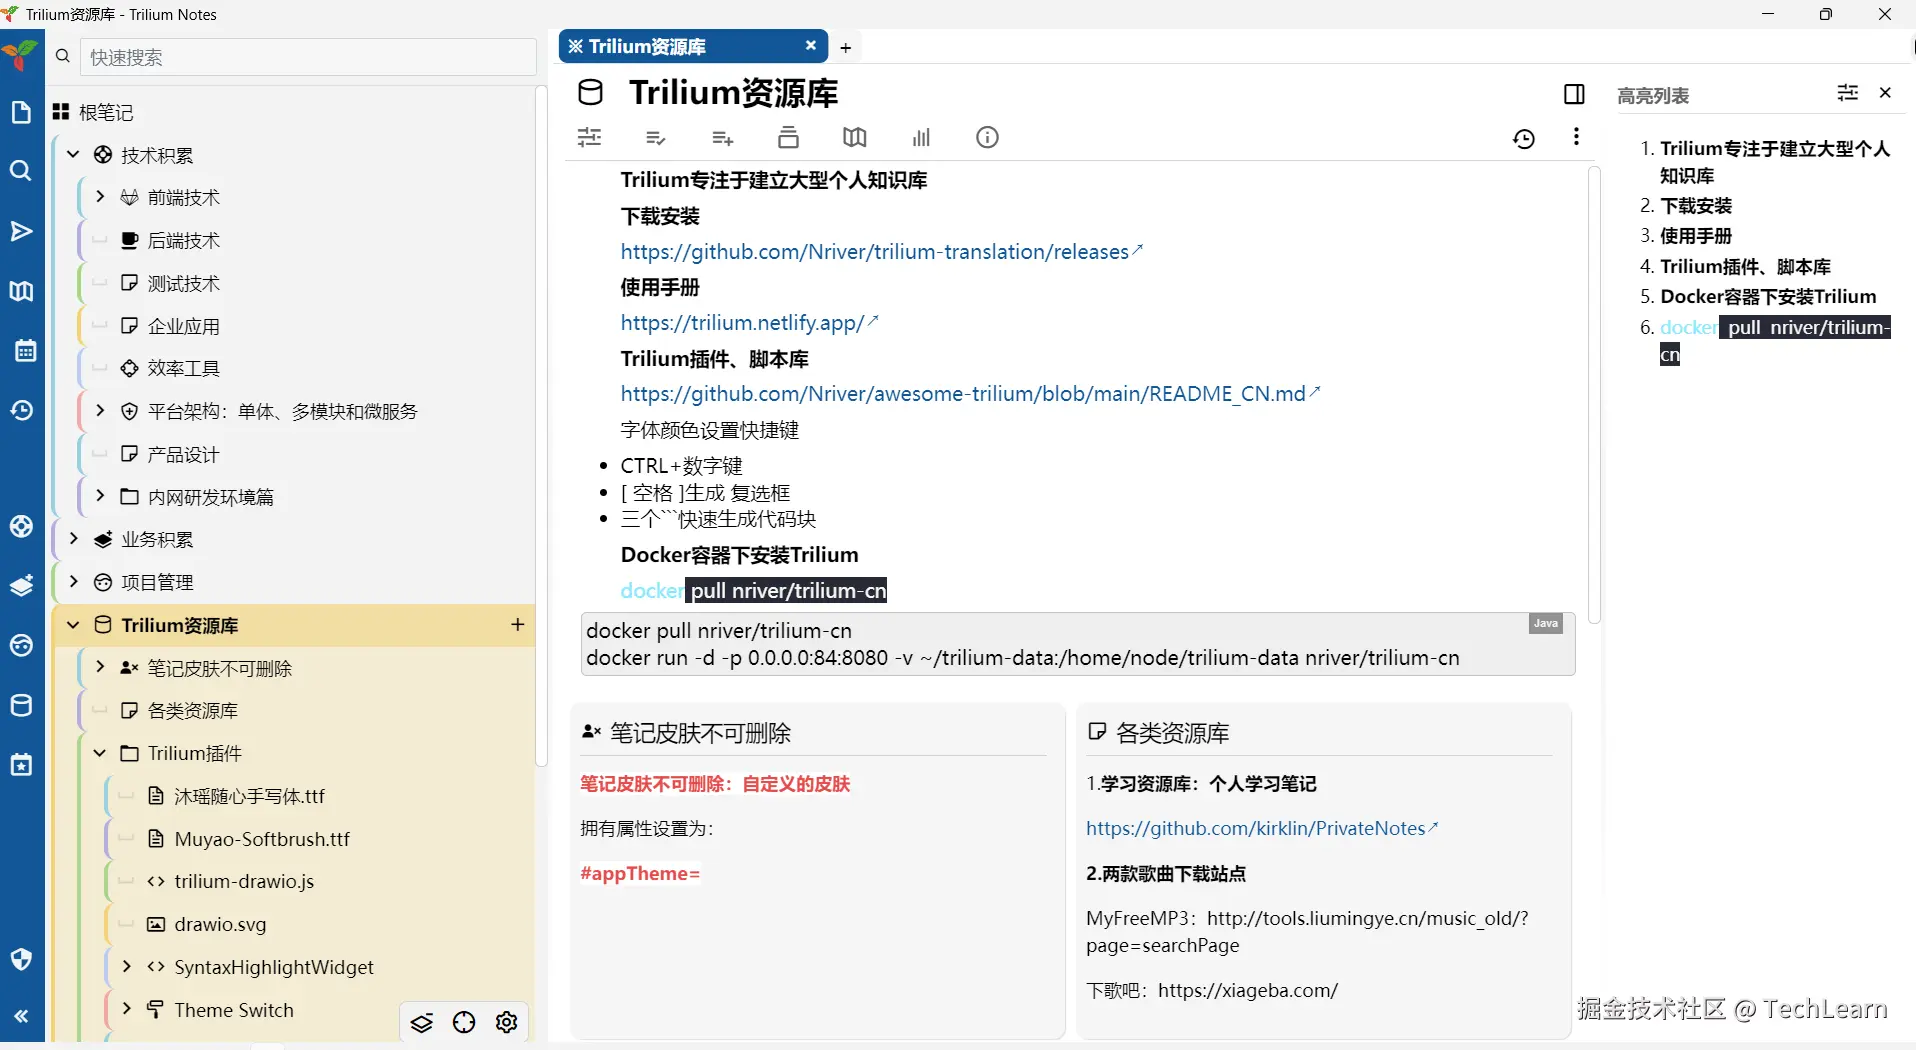Open highlight list options with the sliders icon
1916x1050 pixels.
pos(1848,93)
